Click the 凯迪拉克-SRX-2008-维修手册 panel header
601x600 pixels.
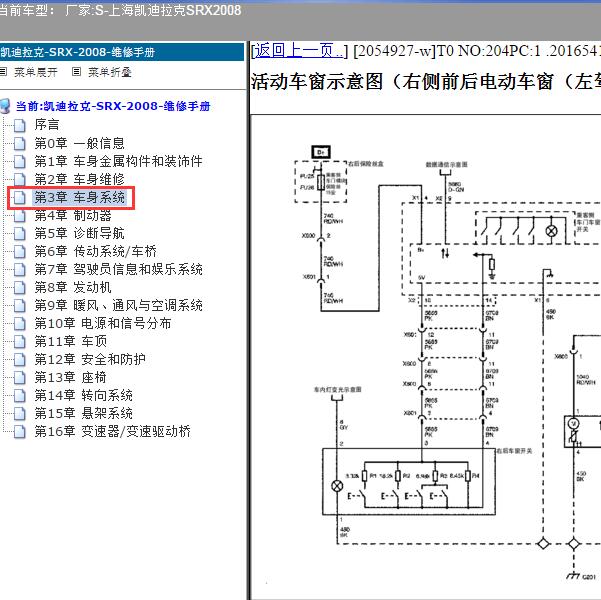point(122,52)
